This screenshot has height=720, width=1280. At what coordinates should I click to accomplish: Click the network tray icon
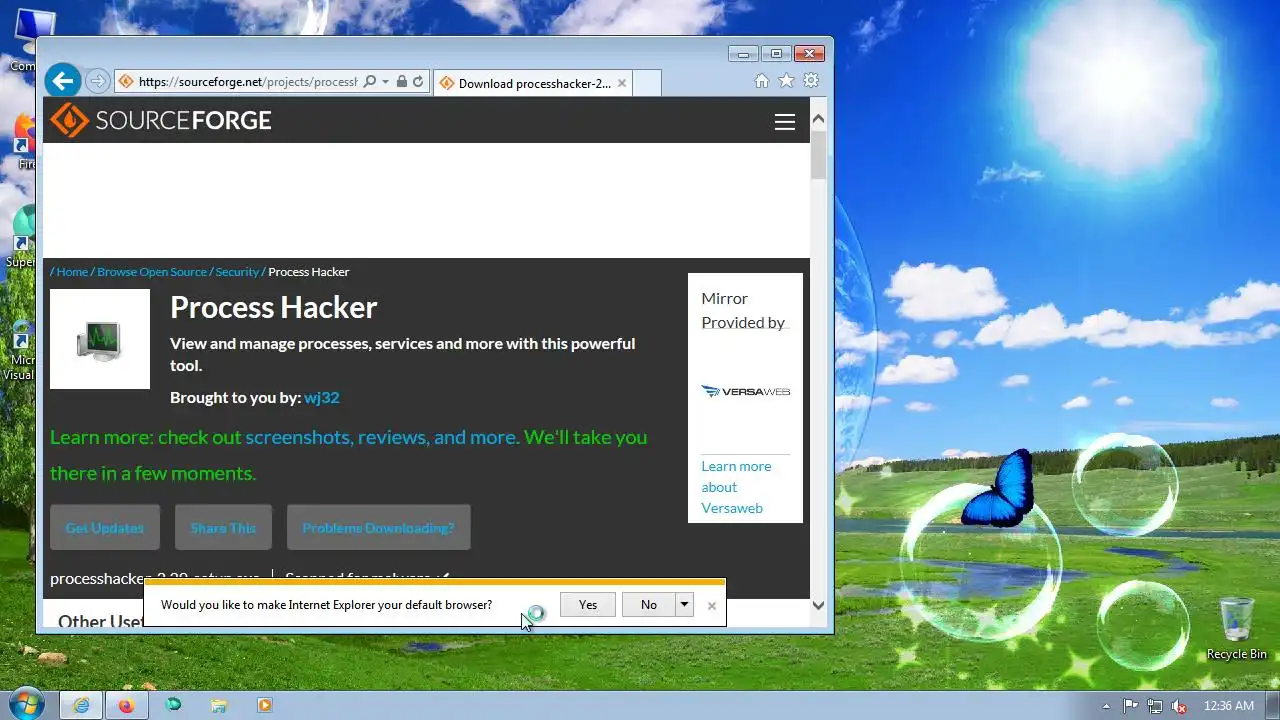[x=1155, y=706]
